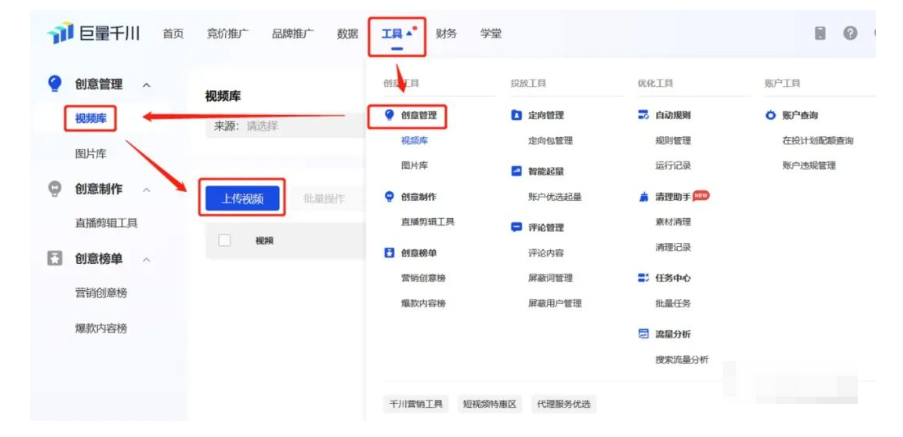Image resolution: width=903 pixels, height=437 pixels.
Task: Collapse the sidebar 创意制作 section chevron
Action: (146, 190)
